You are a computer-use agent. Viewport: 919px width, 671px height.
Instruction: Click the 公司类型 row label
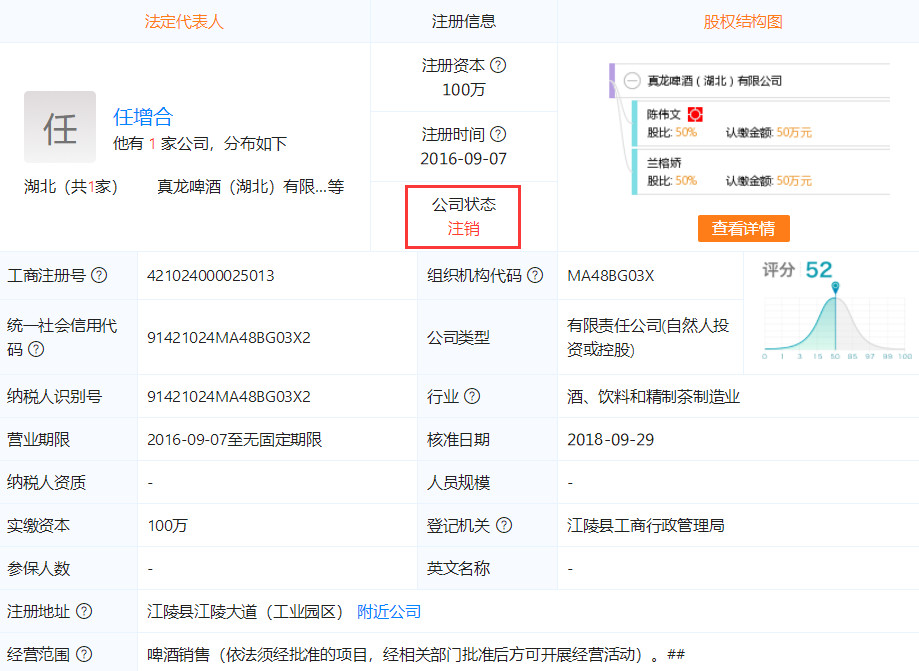pos(458,338)
